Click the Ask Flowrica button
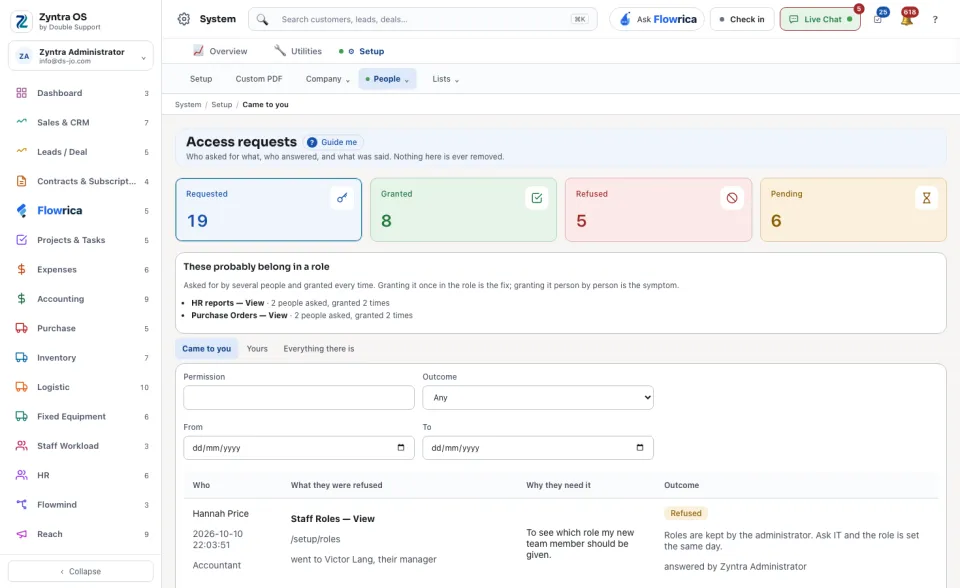The height and width of the screenshot is (588, 960). pyautogui.click(x=657, y=19)
